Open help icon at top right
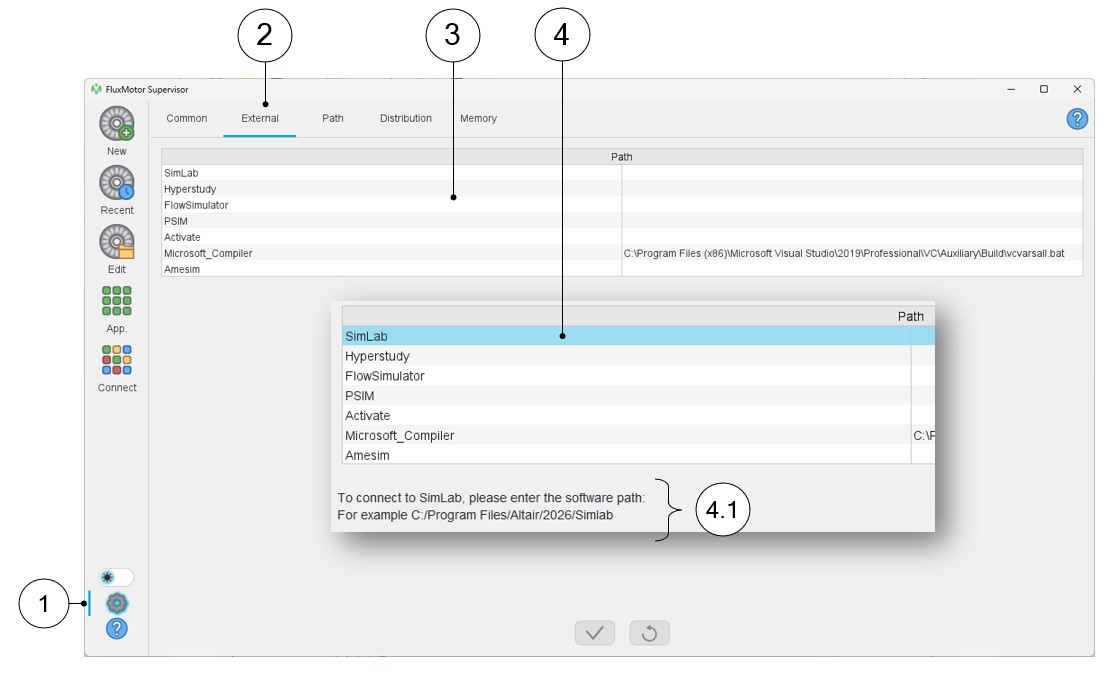 1077,119
